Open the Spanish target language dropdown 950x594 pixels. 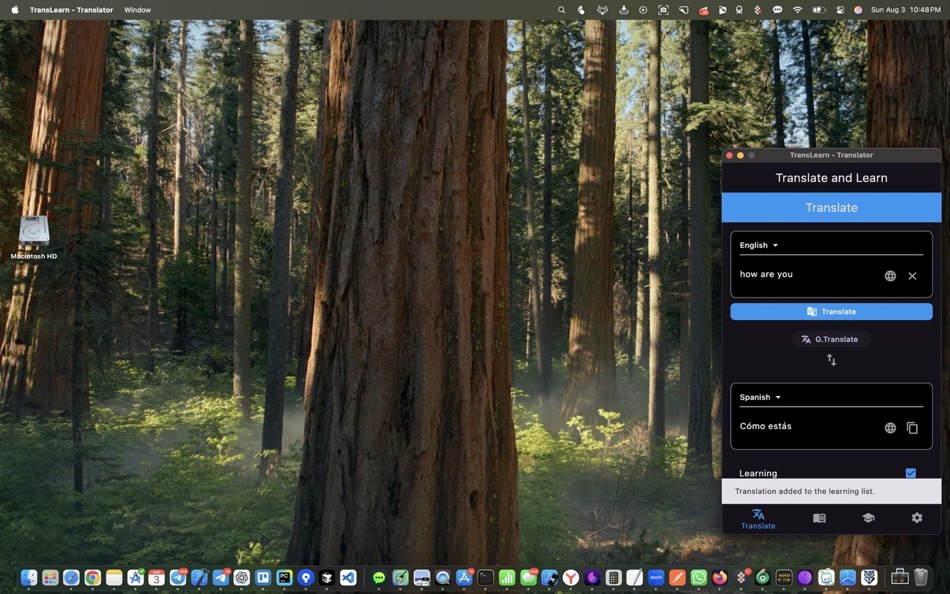760,397
